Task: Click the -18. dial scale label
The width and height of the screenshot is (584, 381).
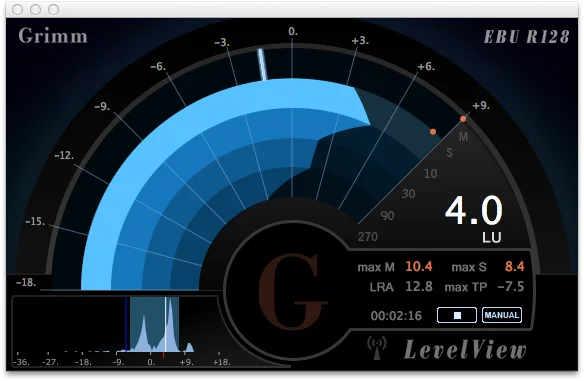Action: point(26,282)
